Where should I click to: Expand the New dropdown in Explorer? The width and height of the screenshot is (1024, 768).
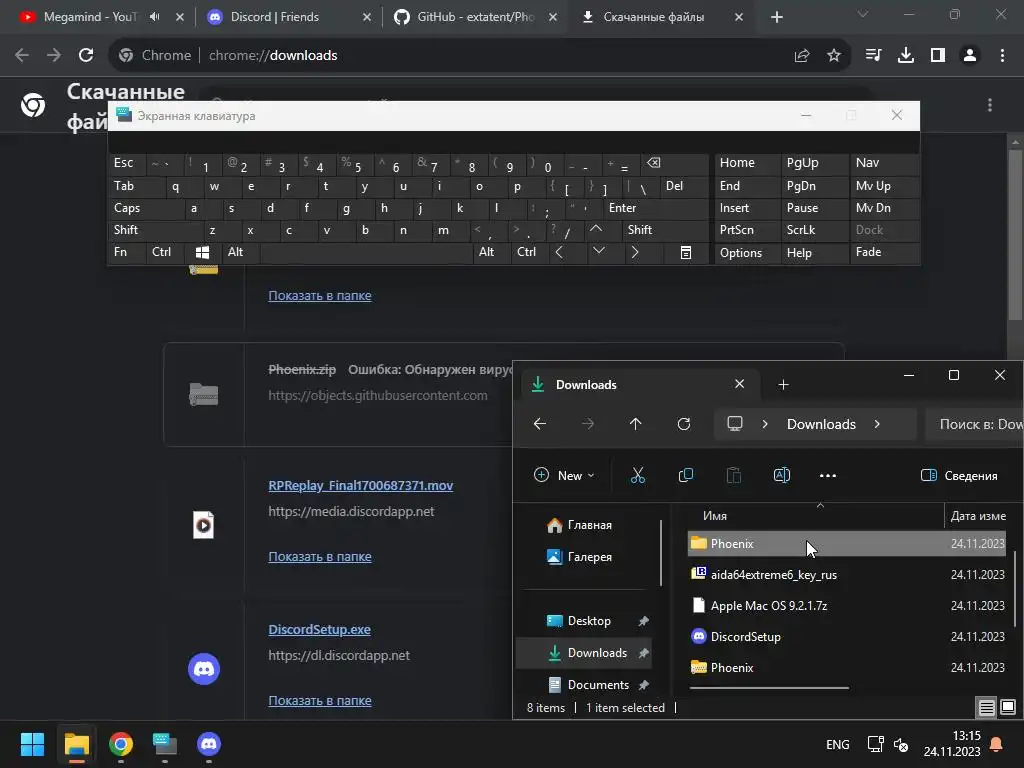pyautogui.click(x=564, y=475)
